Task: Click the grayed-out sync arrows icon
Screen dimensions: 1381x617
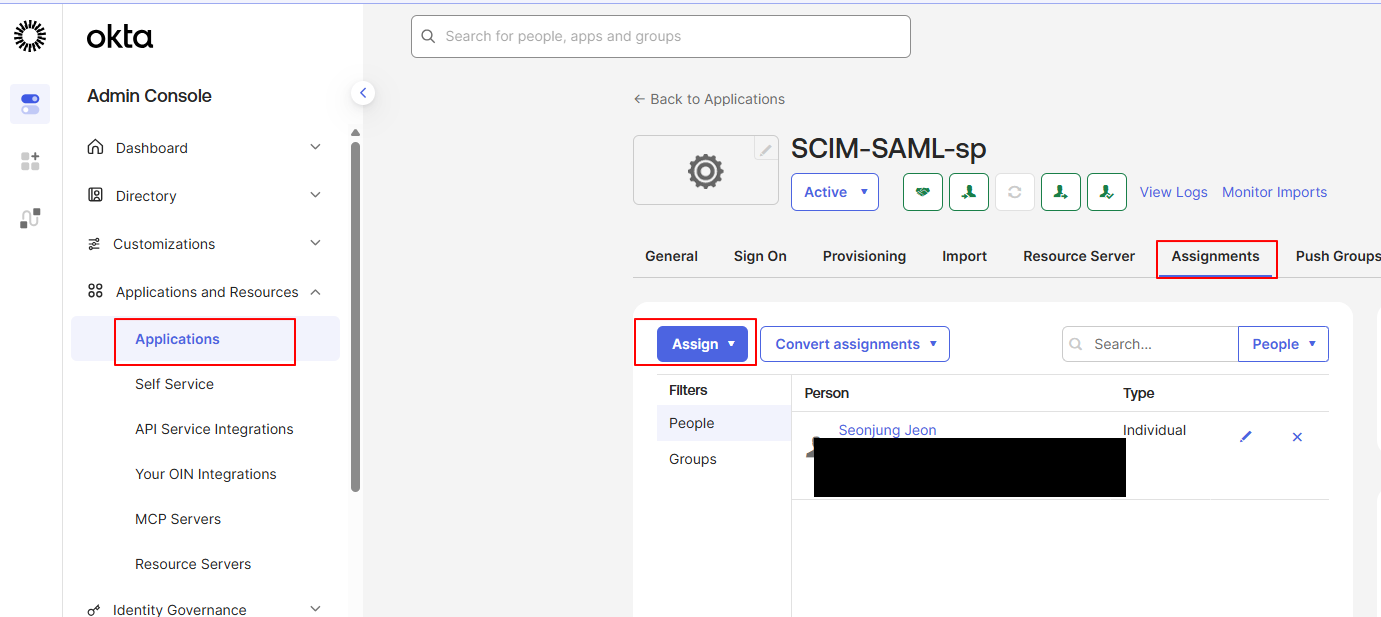Action: click(x=1015, y=192)
